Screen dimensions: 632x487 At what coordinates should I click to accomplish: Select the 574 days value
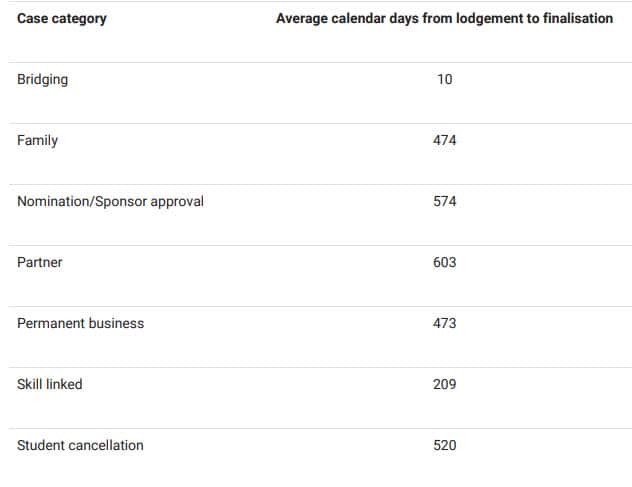(x=444, y=201)
